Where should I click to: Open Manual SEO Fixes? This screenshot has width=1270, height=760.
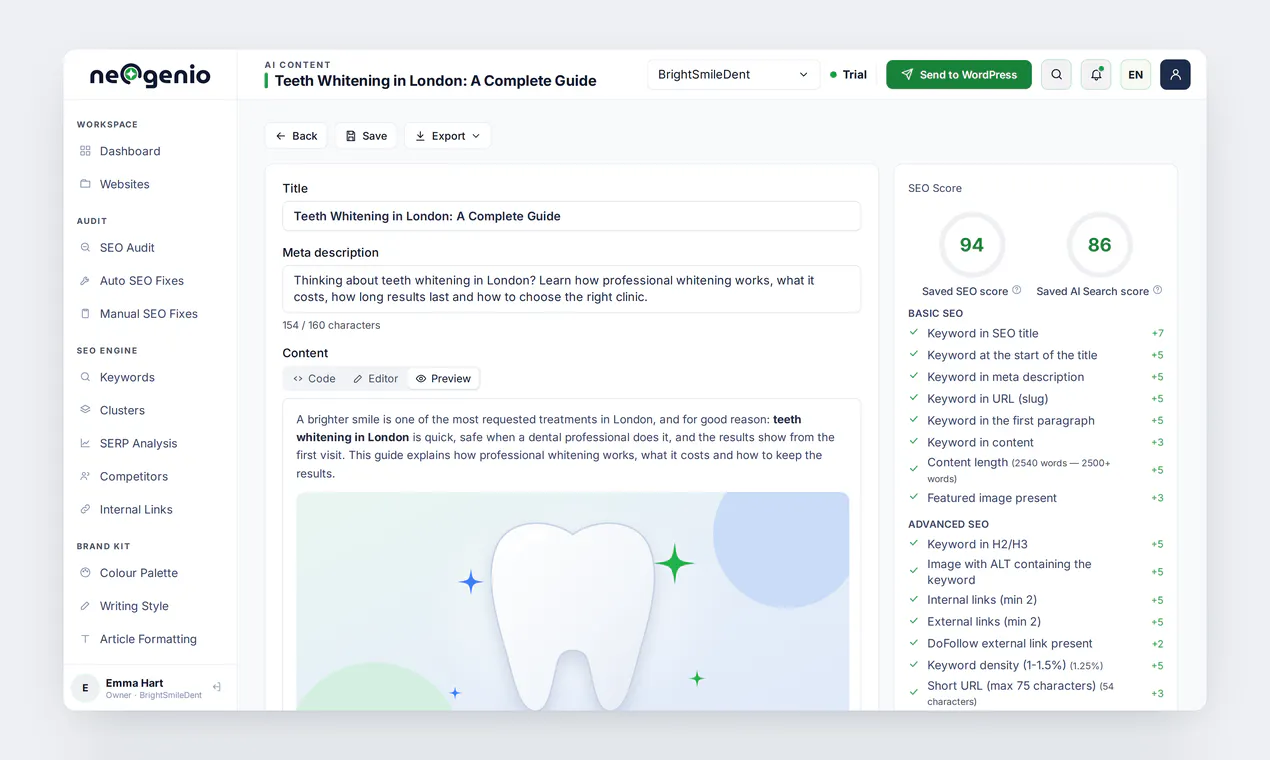click(x=150, y=313)
